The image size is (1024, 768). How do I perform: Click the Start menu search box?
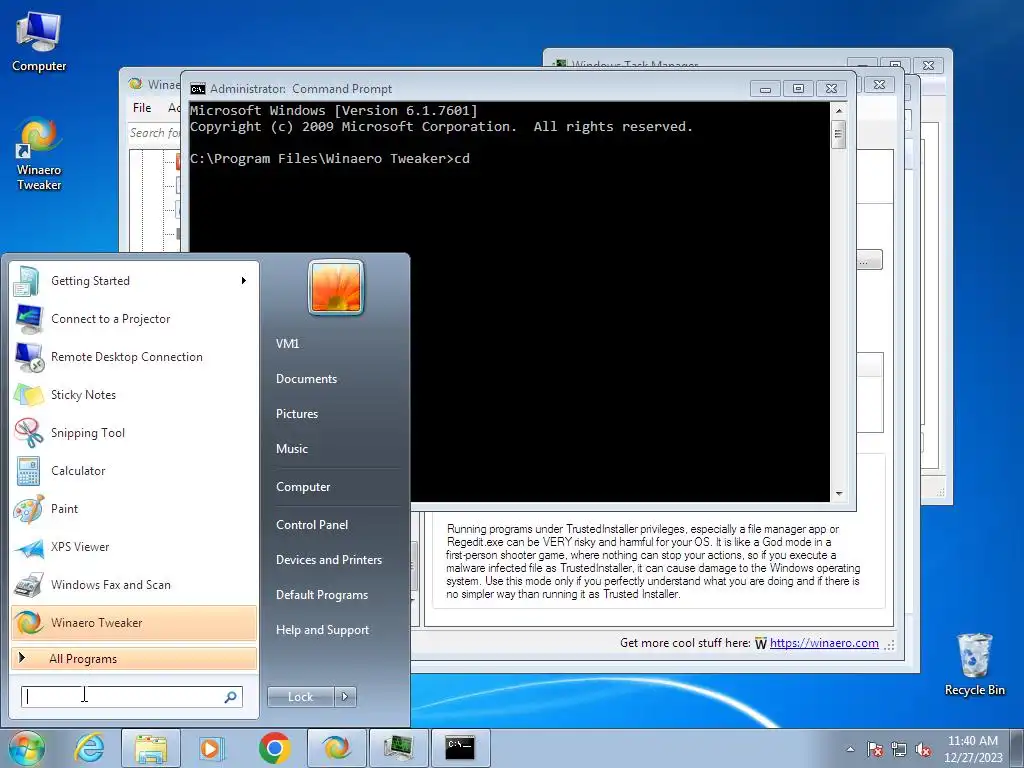pyautogui.click(x=131, y=697)
